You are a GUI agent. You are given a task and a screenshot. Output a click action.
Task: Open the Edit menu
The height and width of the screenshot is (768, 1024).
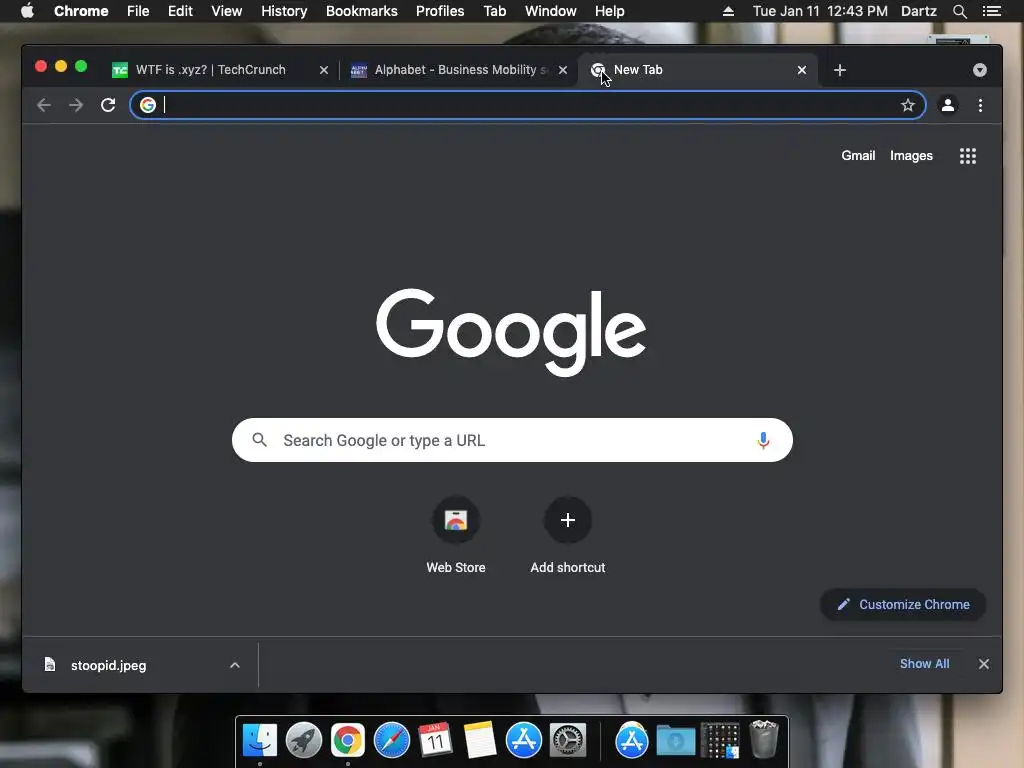pos(180,11)
